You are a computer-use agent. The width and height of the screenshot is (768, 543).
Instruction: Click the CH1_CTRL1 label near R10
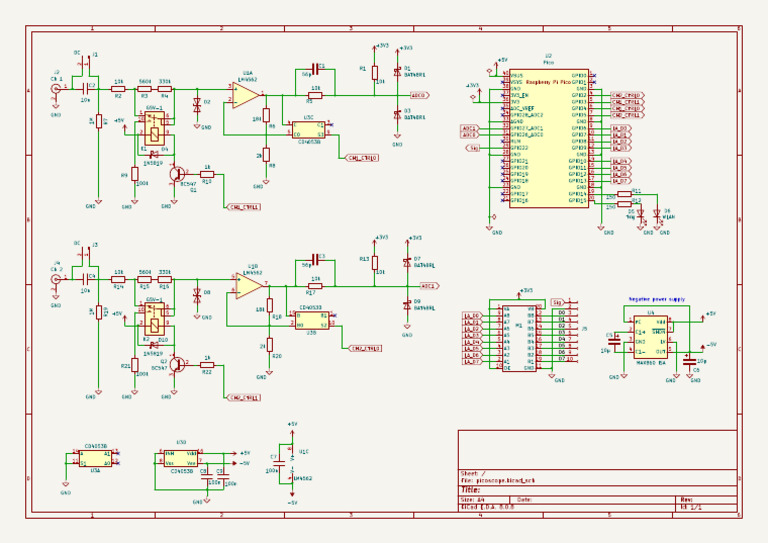coord(245,207)
